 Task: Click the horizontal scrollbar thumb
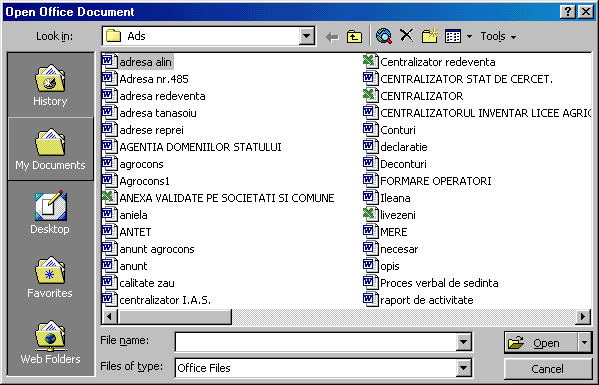(175, 317)
